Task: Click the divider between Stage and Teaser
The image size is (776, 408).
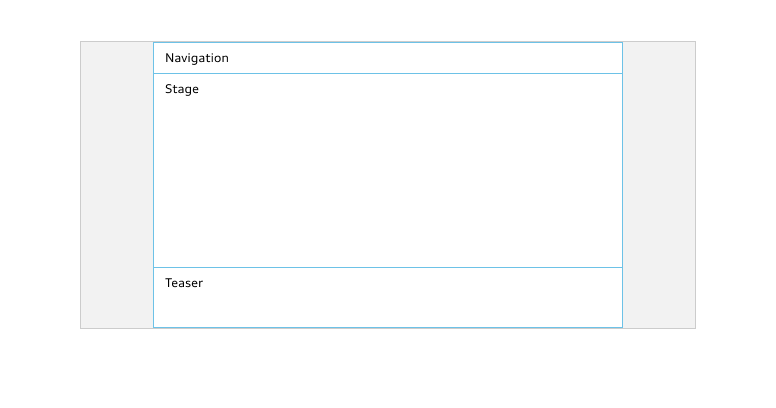Action: pos(388,267)
